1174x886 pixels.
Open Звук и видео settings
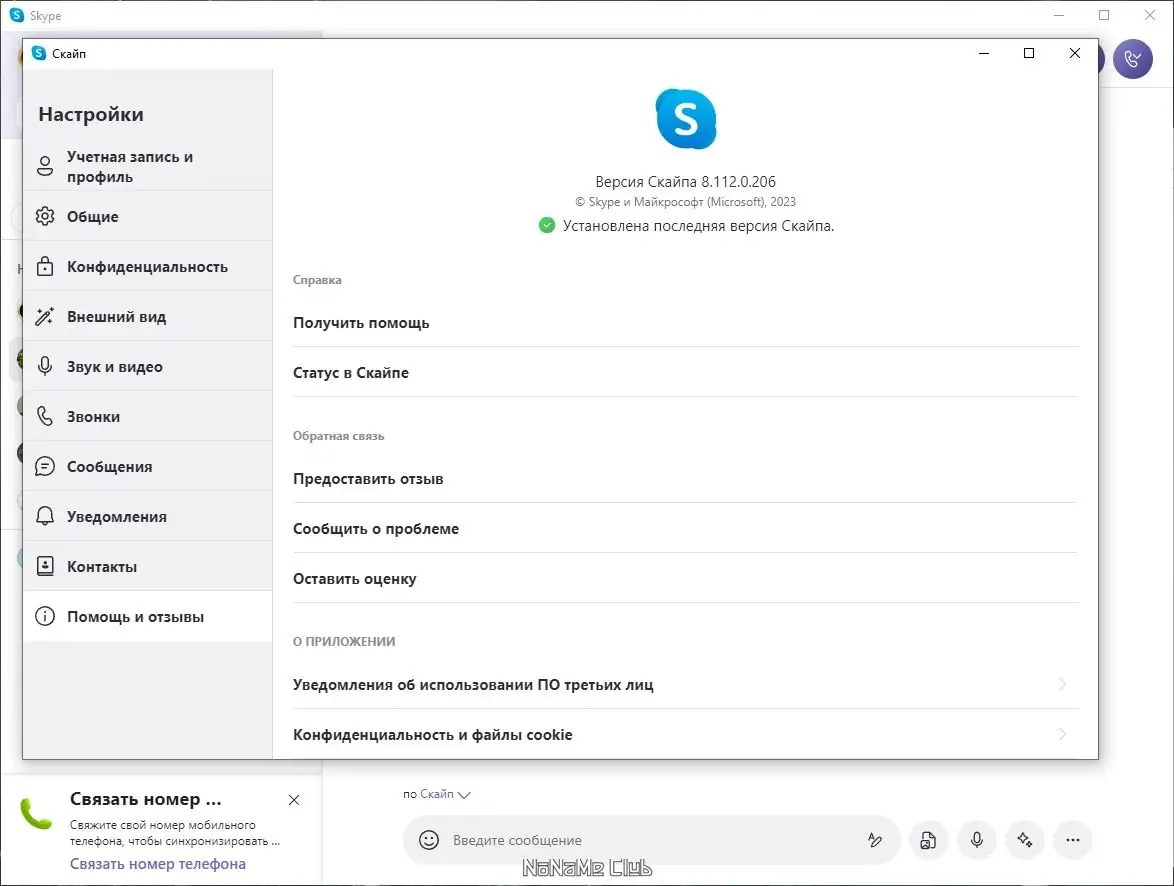[147, 366]
